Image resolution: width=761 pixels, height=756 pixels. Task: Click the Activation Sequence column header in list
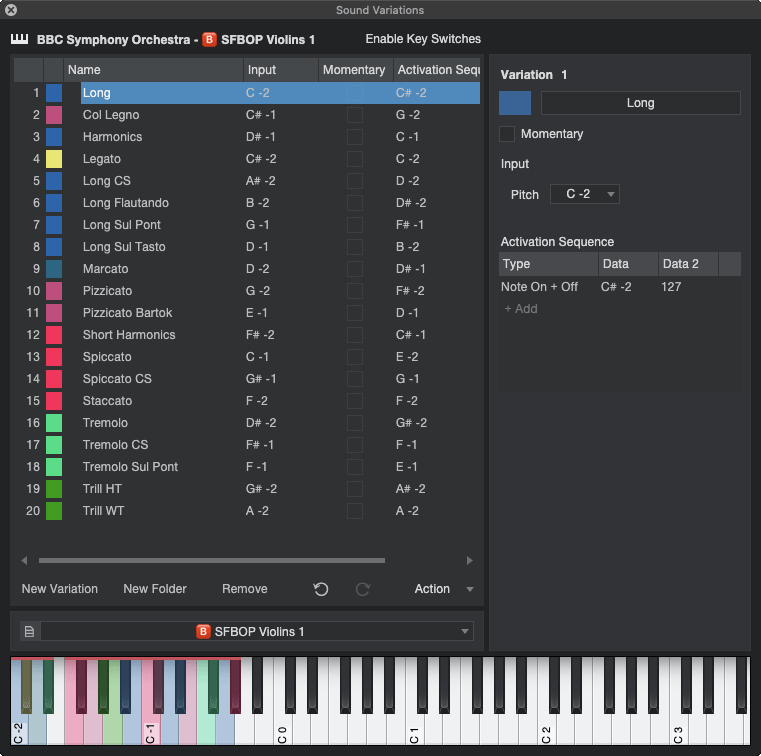(x=437, y=70)
